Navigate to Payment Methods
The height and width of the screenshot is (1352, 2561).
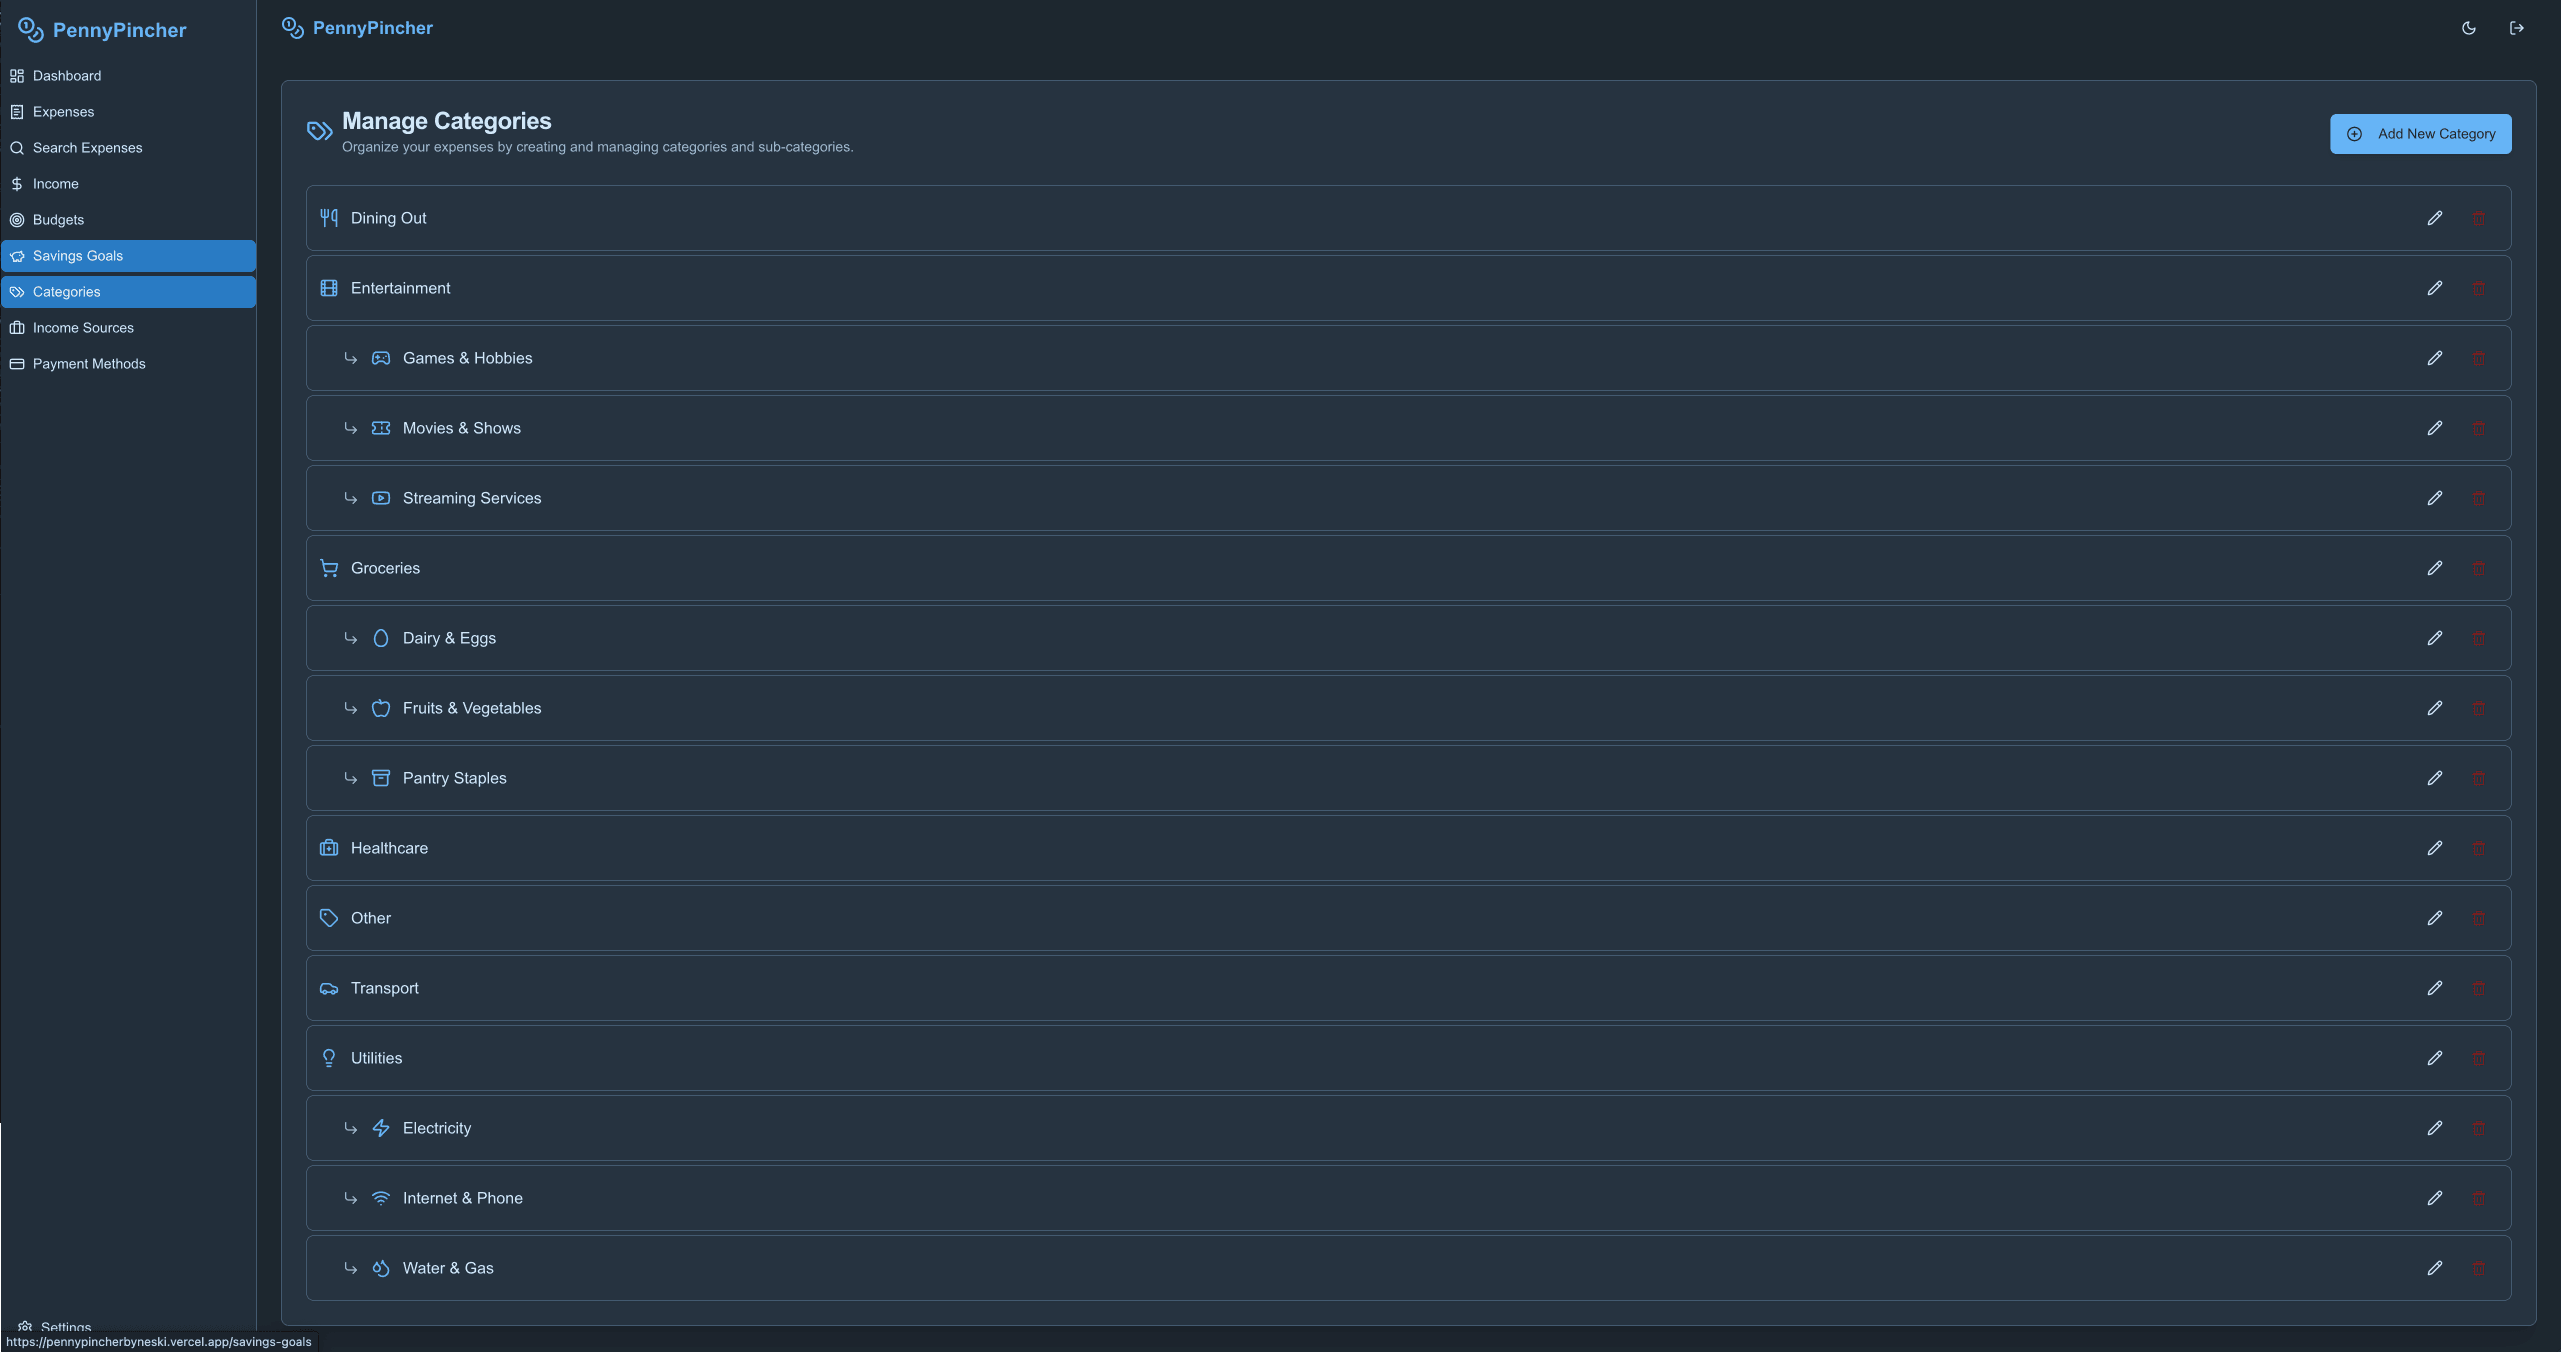89,364
